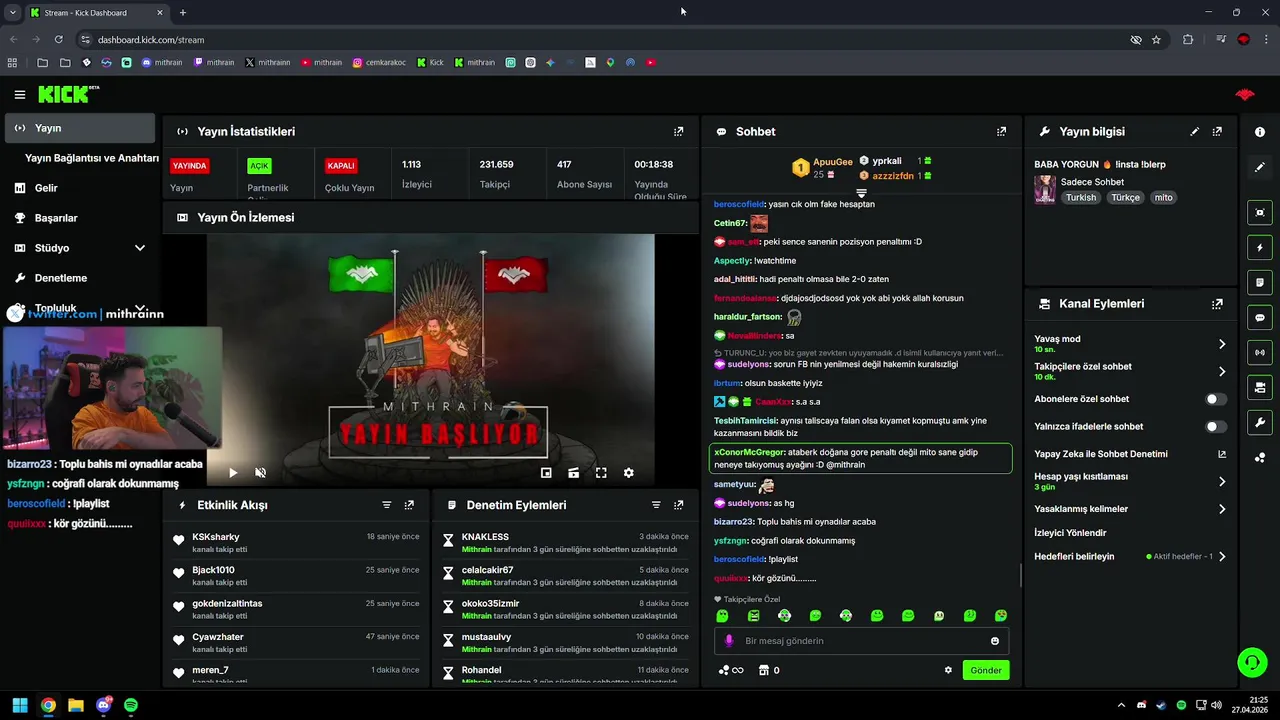Open the emoji picker in chat input
The height and width of the screenshot is (720, 1280).
point(995,641)
